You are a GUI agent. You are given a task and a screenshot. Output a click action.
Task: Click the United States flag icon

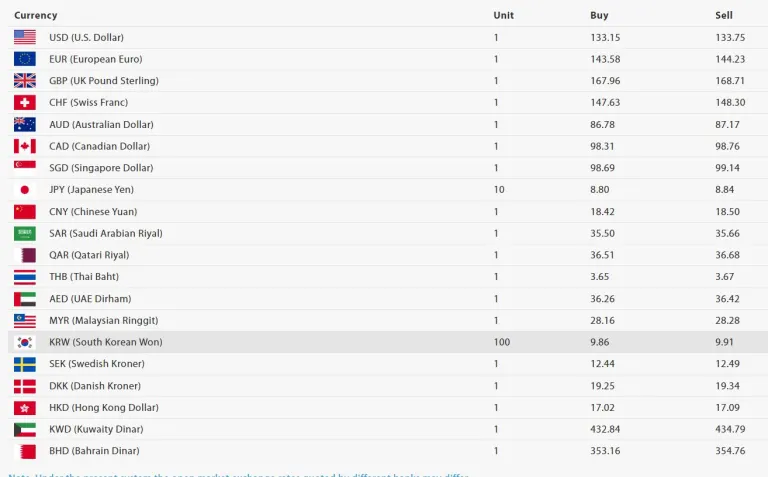click(25, 37)
